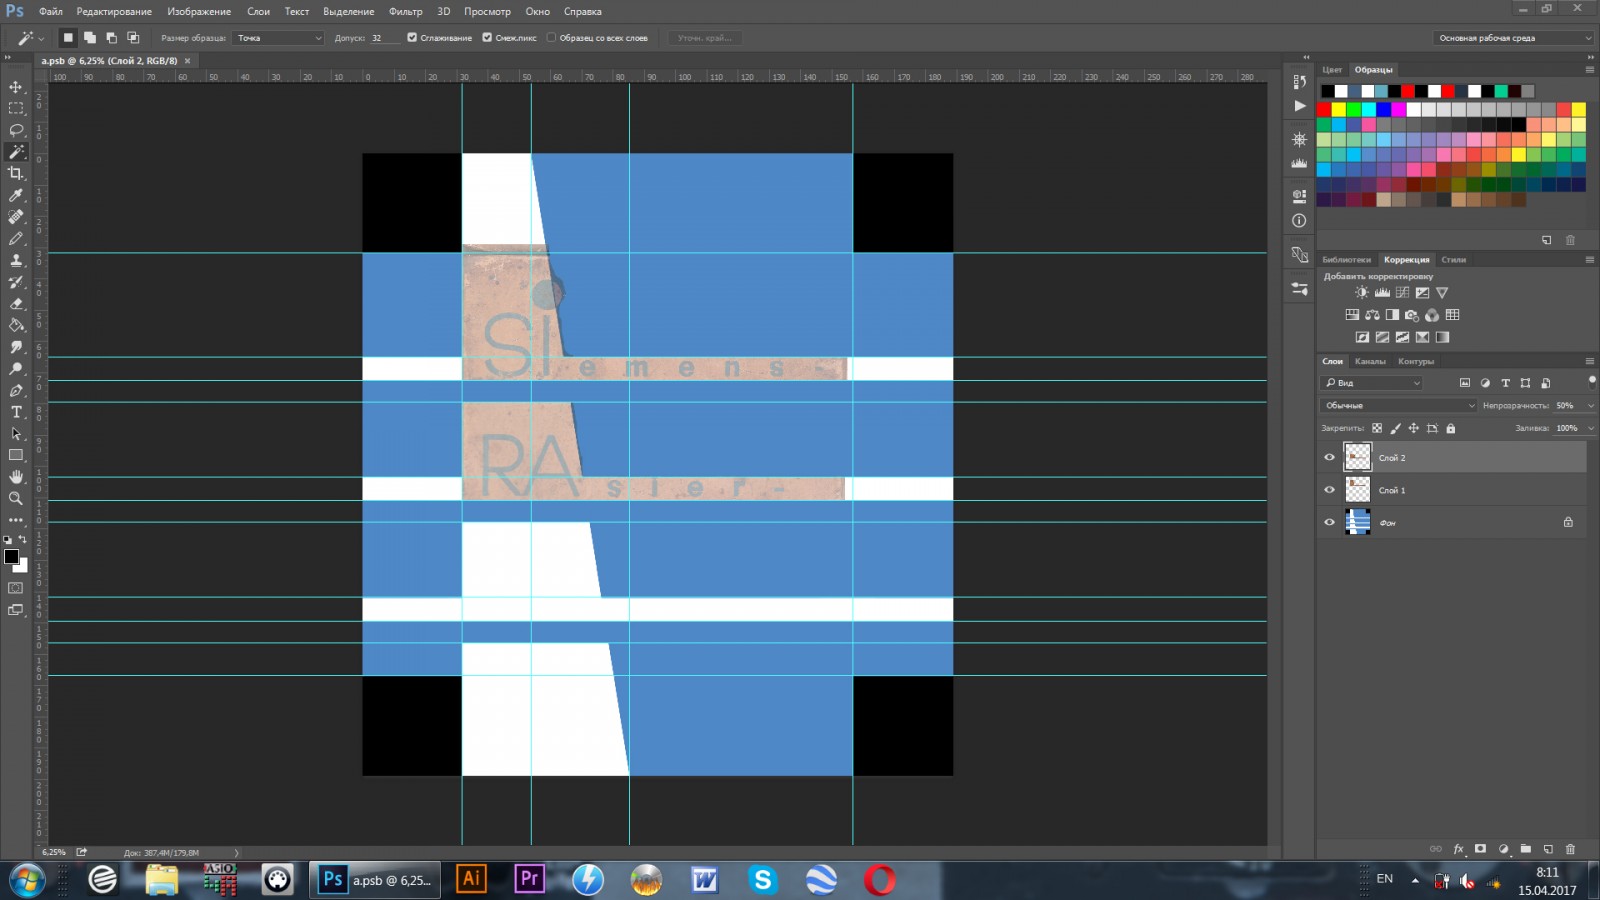Open the Фильтр menu

(405, 11)
